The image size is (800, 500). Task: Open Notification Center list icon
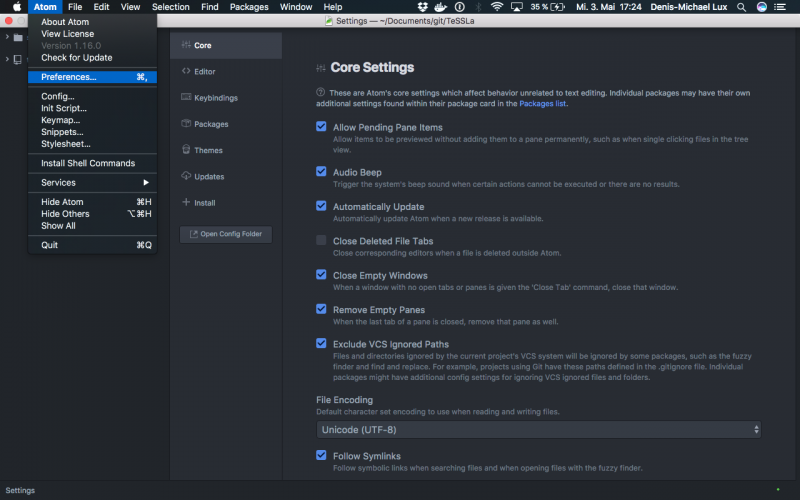[x=780, y=7]
